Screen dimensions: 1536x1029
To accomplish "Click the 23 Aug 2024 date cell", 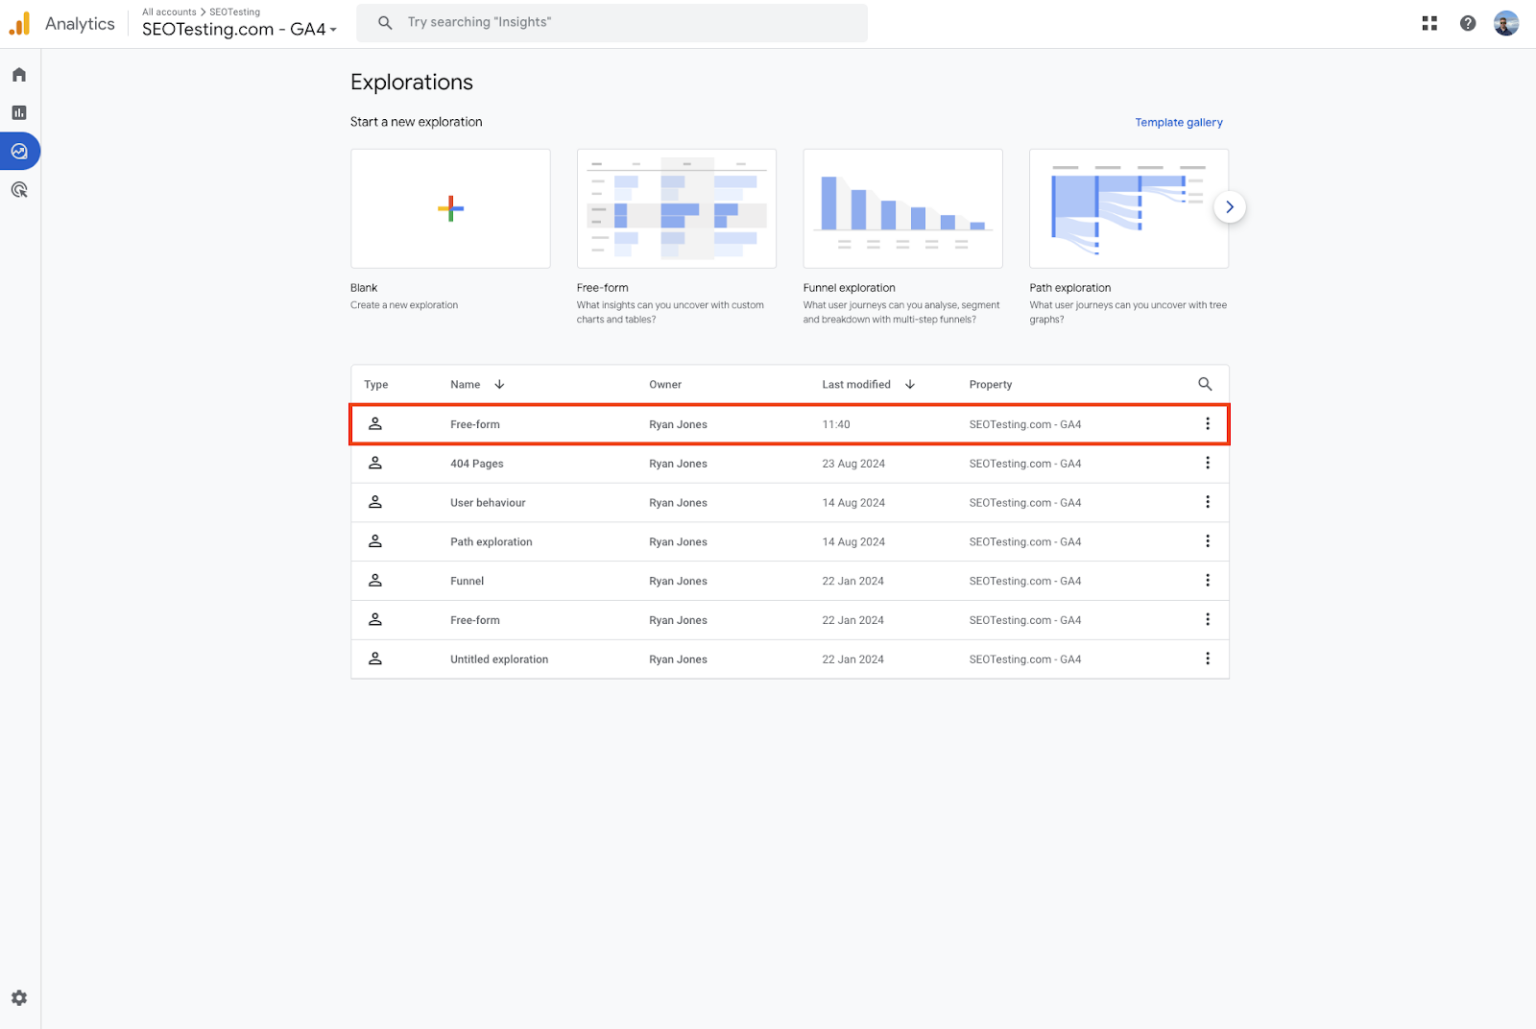I will [853, 463].
